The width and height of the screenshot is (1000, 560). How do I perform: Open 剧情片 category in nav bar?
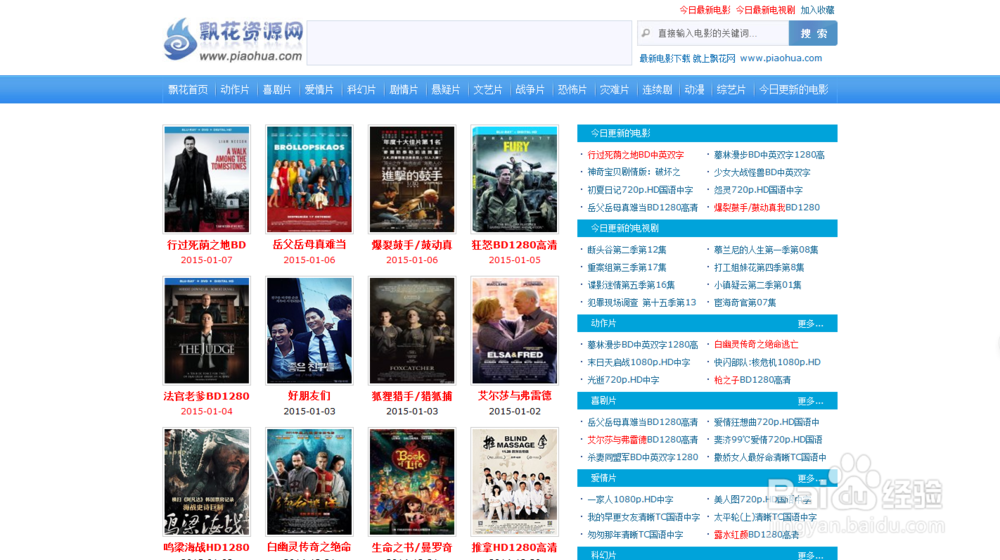point(404,90)
